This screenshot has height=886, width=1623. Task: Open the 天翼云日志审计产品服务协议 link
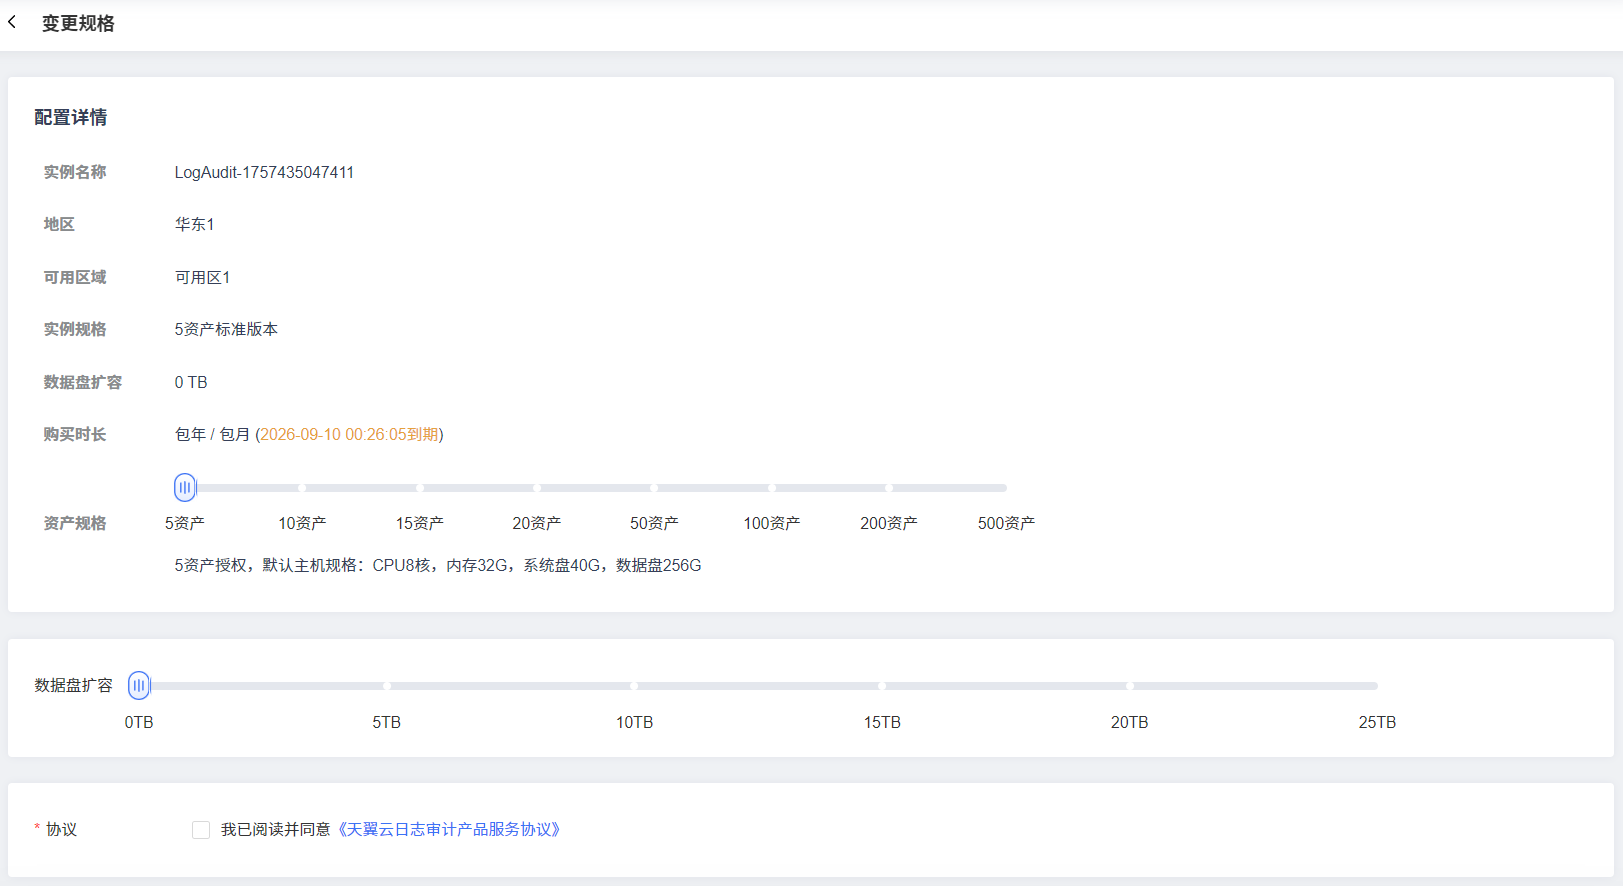(x=449, y=830)
